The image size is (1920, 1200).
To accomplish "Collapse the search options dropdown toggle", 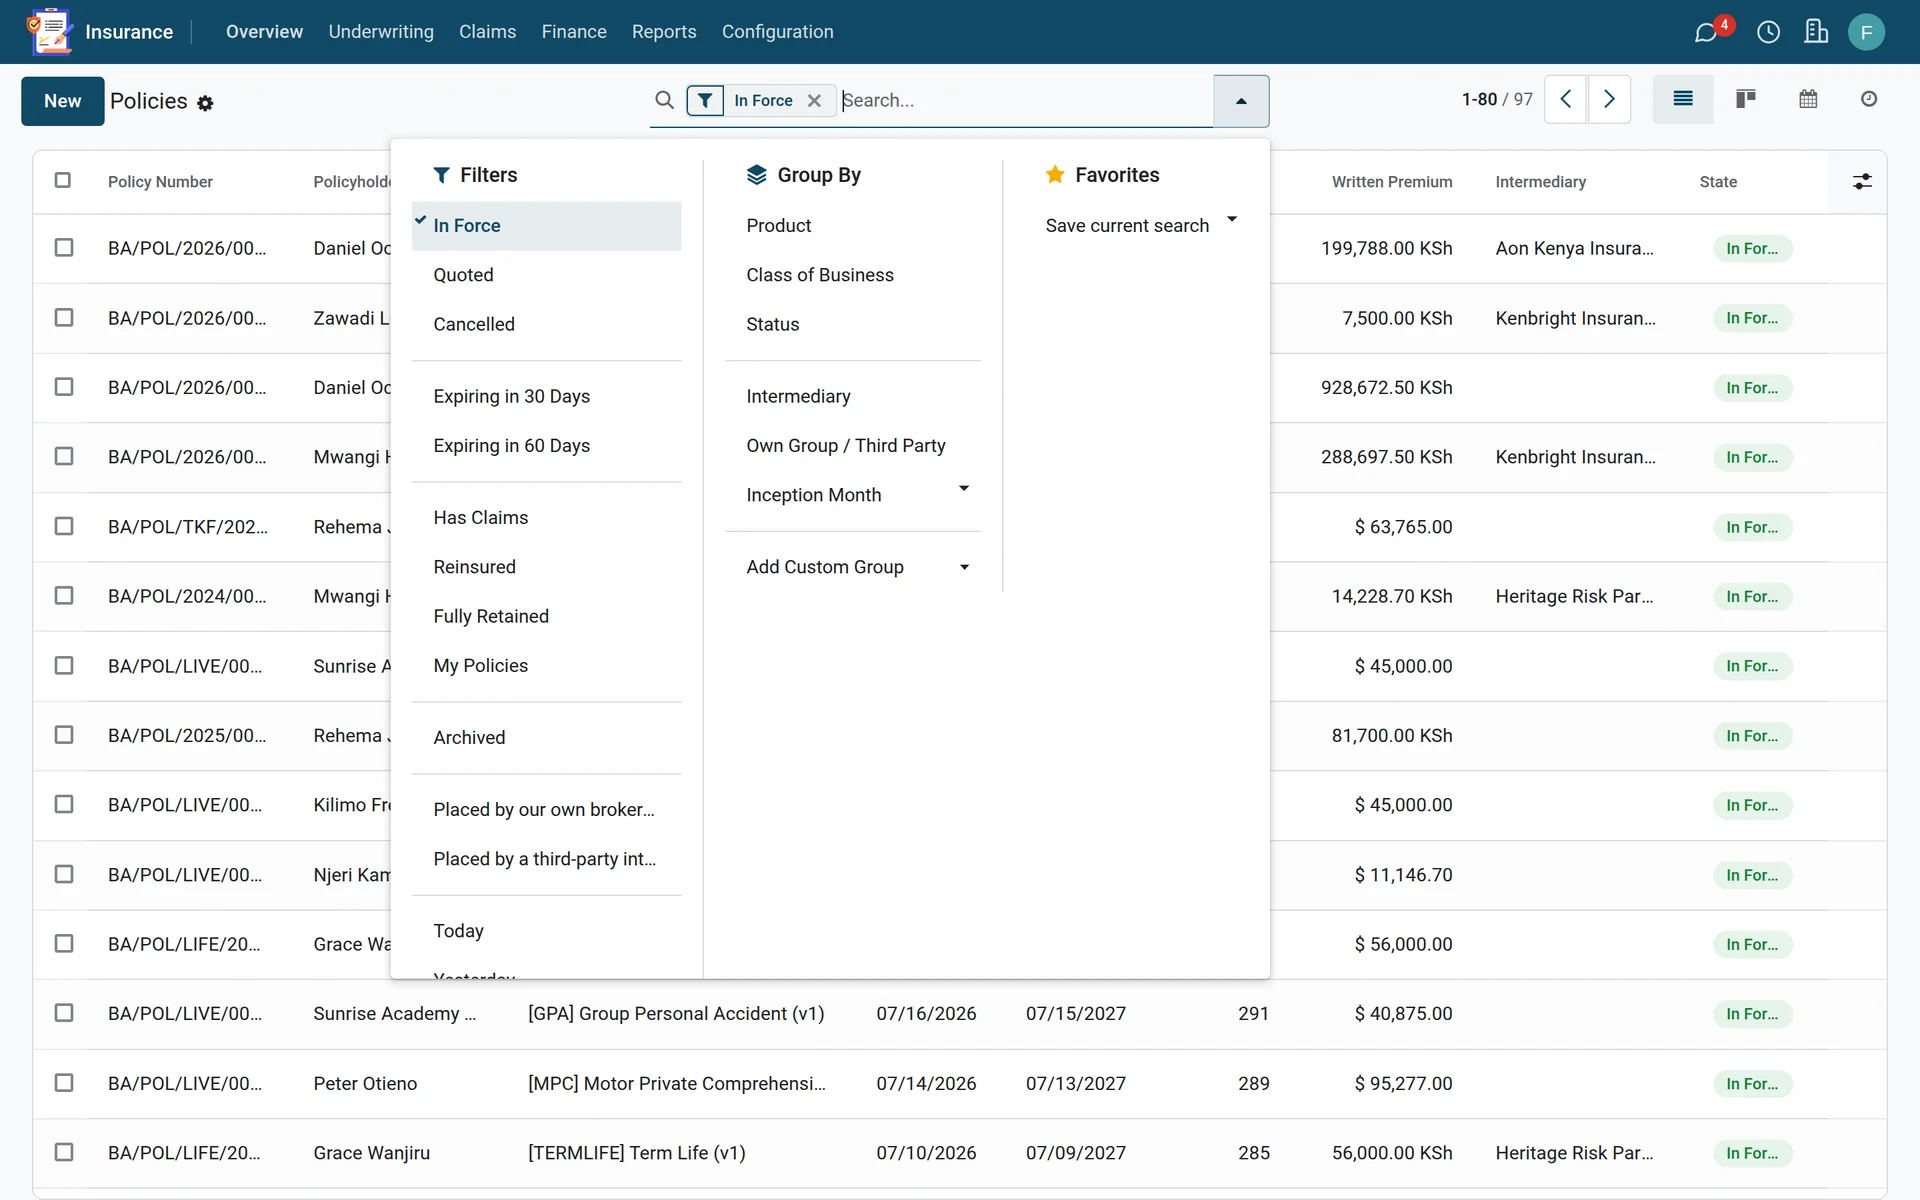I will 1241,101.
